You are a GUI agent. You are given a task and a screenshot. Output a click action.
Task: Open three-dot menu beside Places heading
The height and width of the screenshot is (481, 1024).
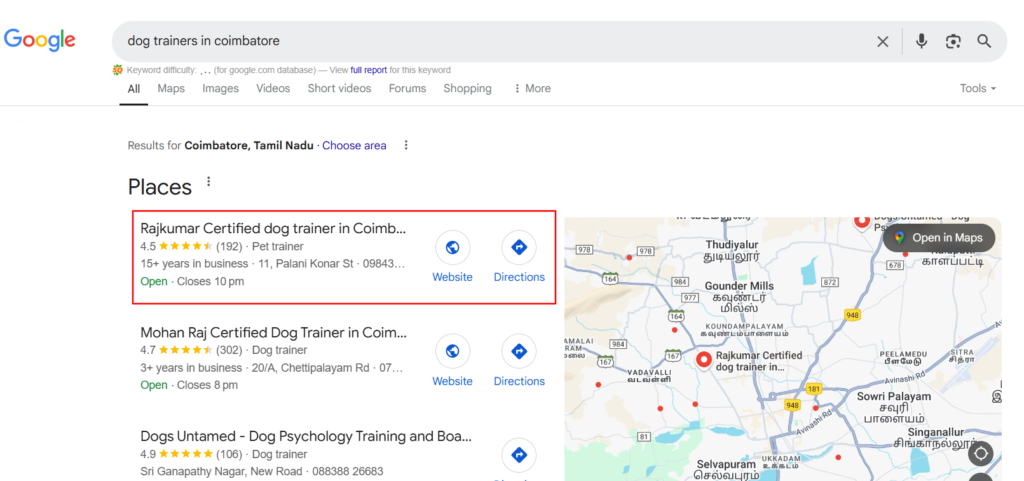point(209,182)
